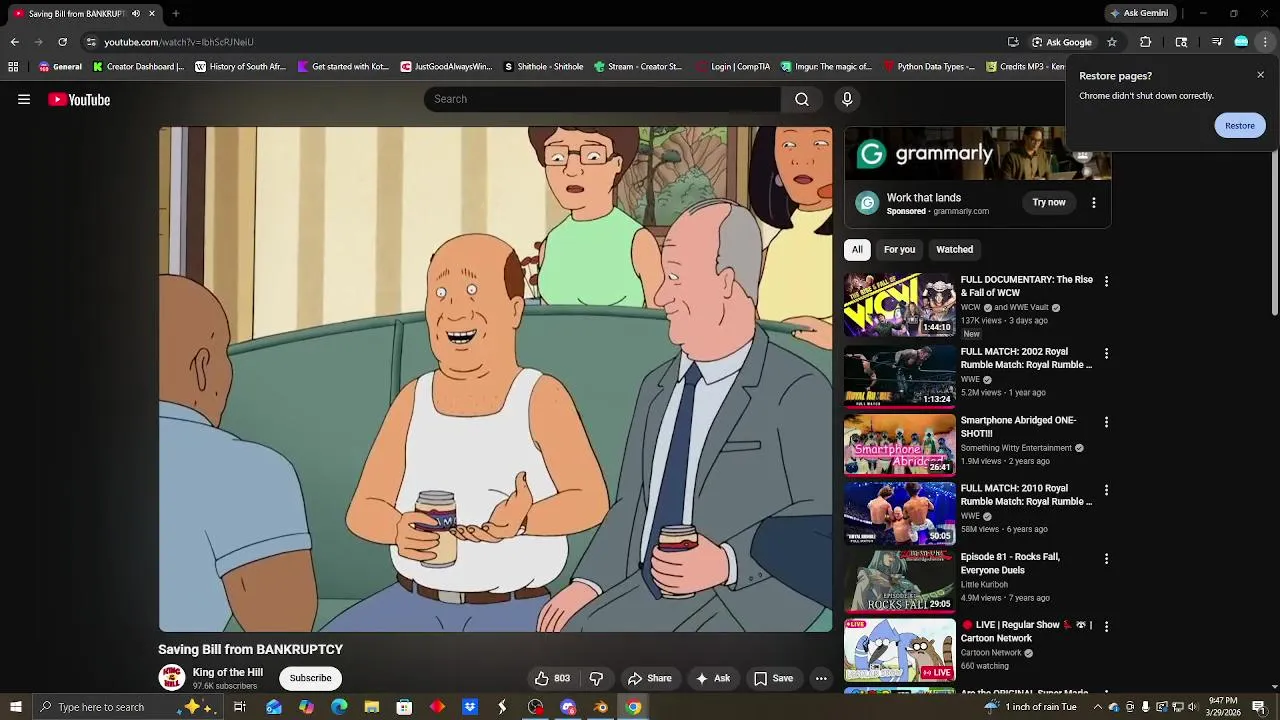Click the YouTube search input field
Image resolution: width=1280 pixels, height=720 pixels.
point(603,99)
